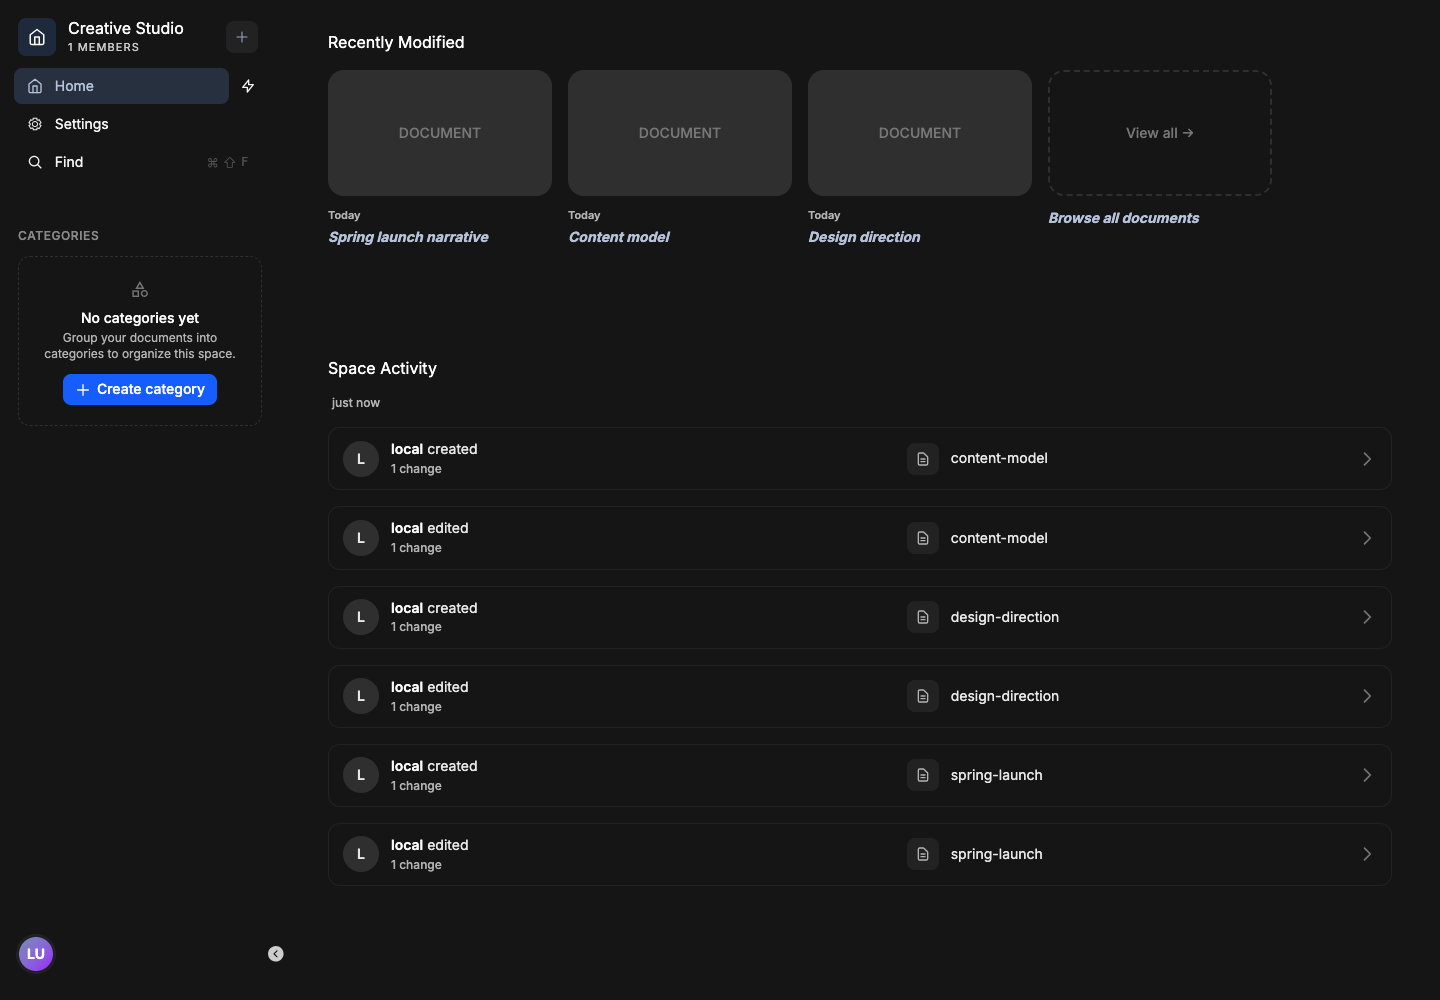Image resolution: width=1440 pixels, height=1000 pixels.
Task: Open Home in the sidebar
Action: (x=121, y=86)
